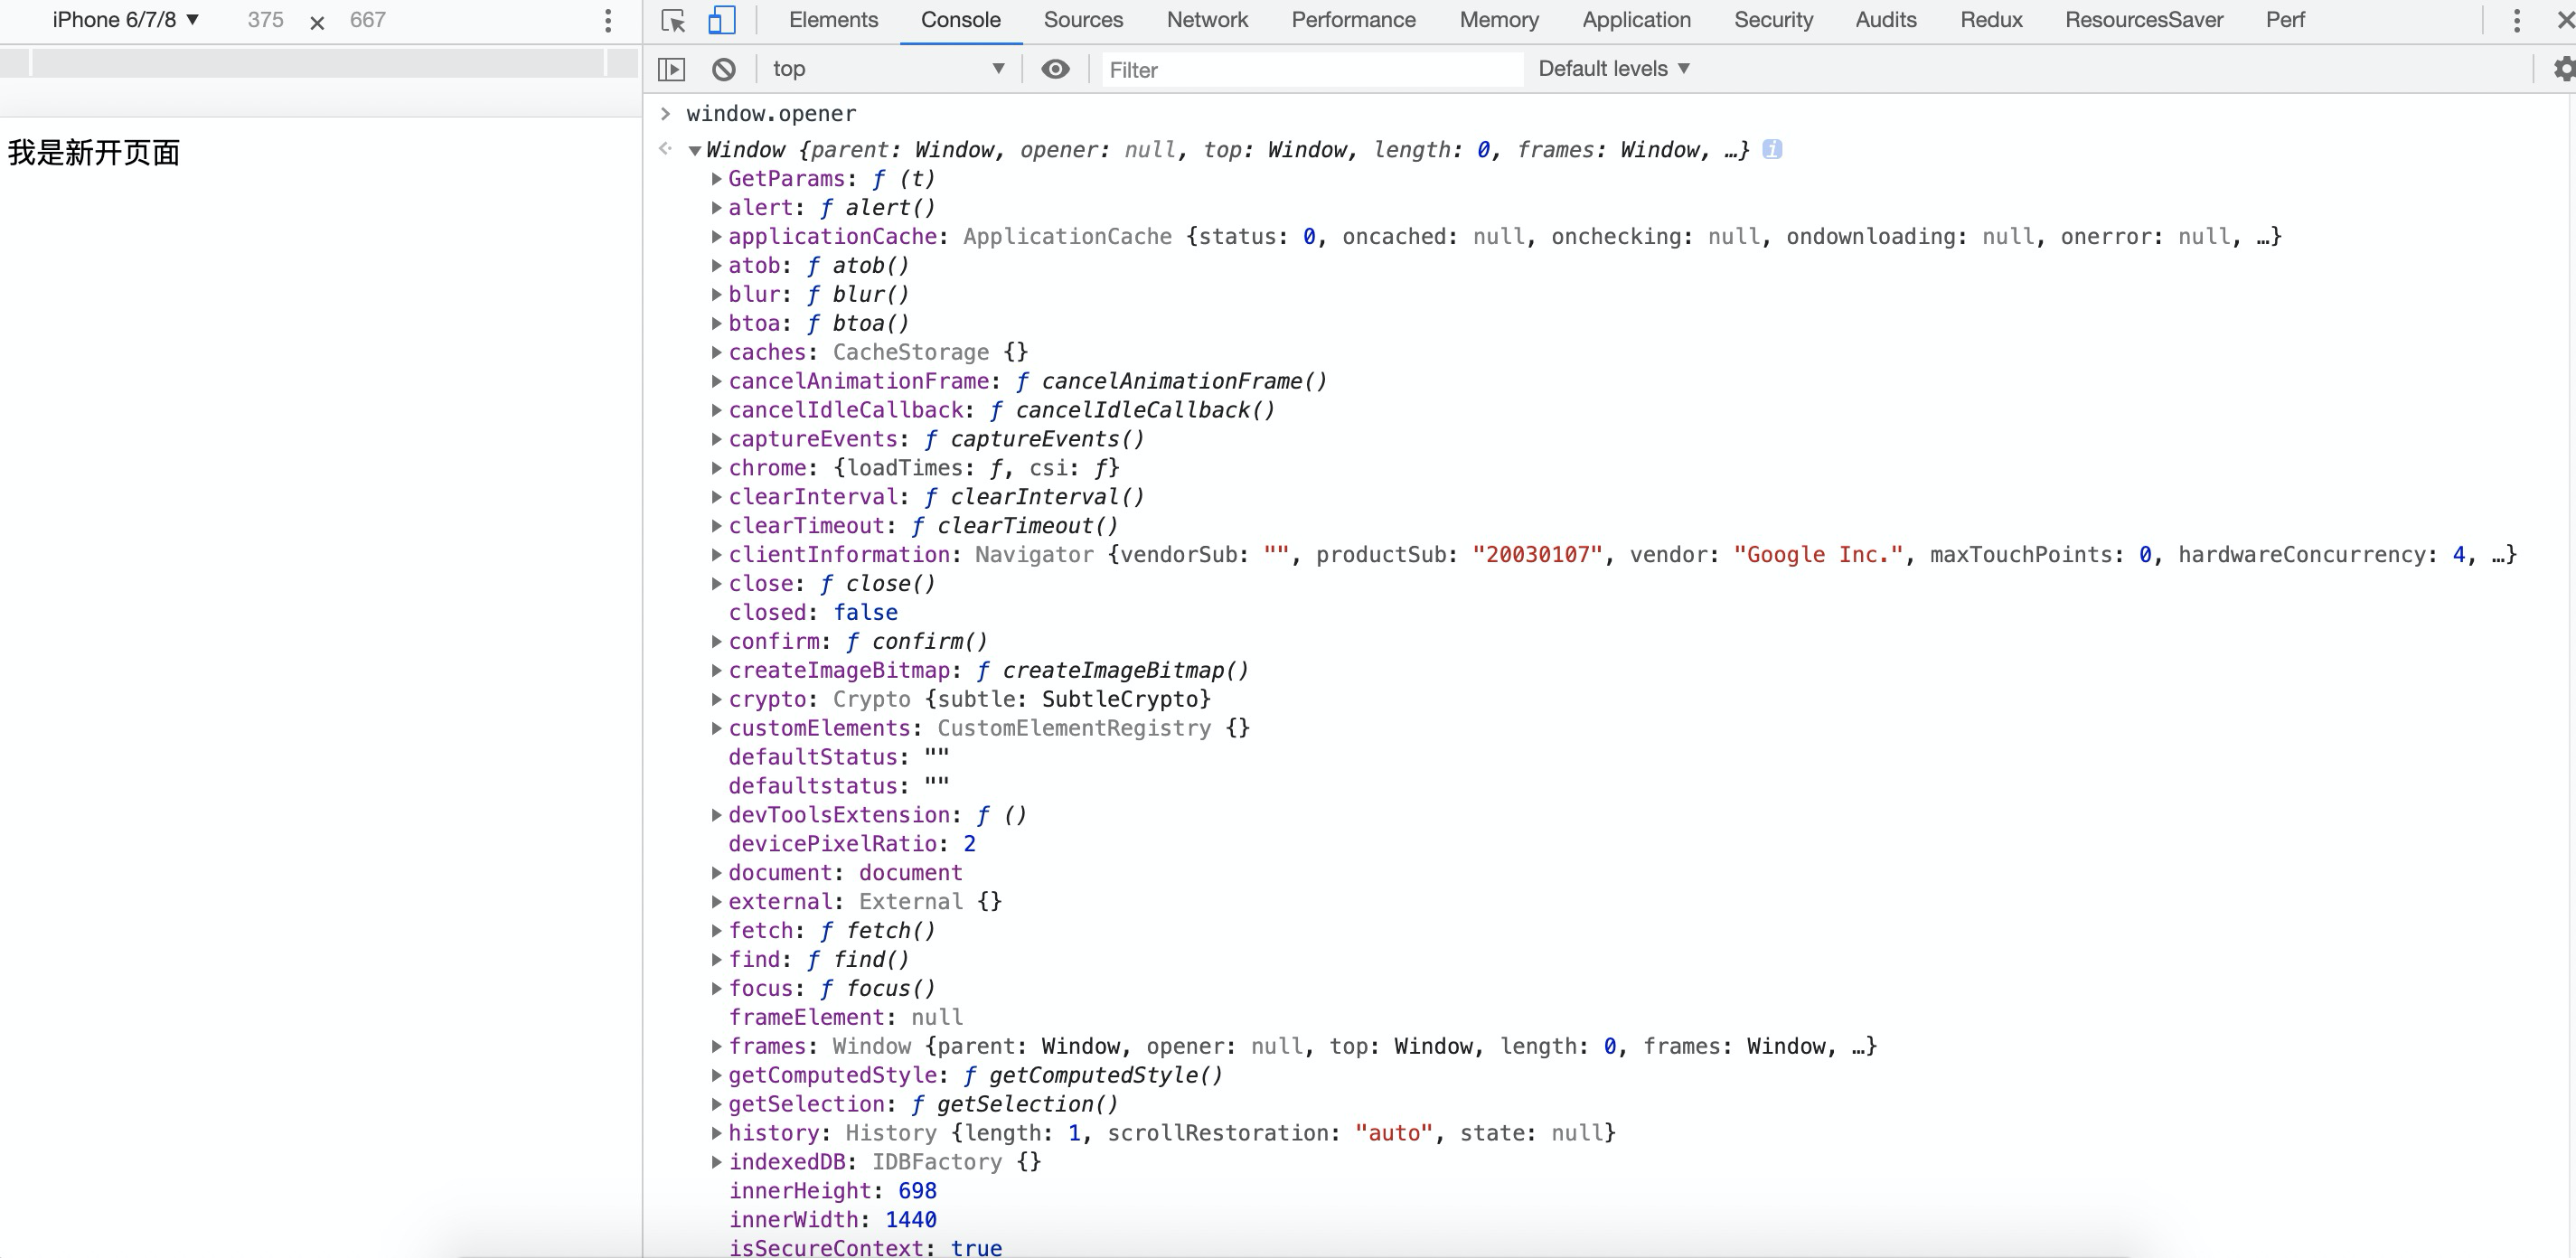Expand the fetch function entry
This screenshot has width=2576, height=1258.
point(716,931)
